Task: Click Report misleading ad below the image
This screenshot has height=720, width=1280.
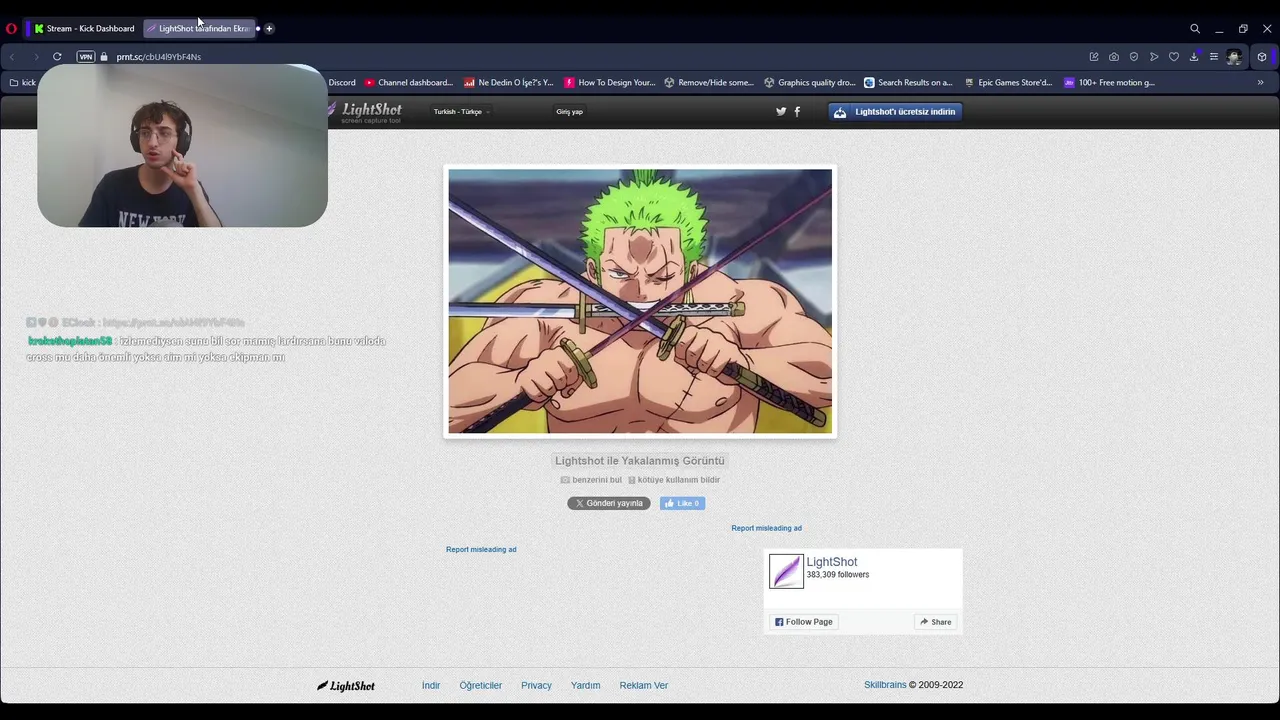Action: coord(481,549)
